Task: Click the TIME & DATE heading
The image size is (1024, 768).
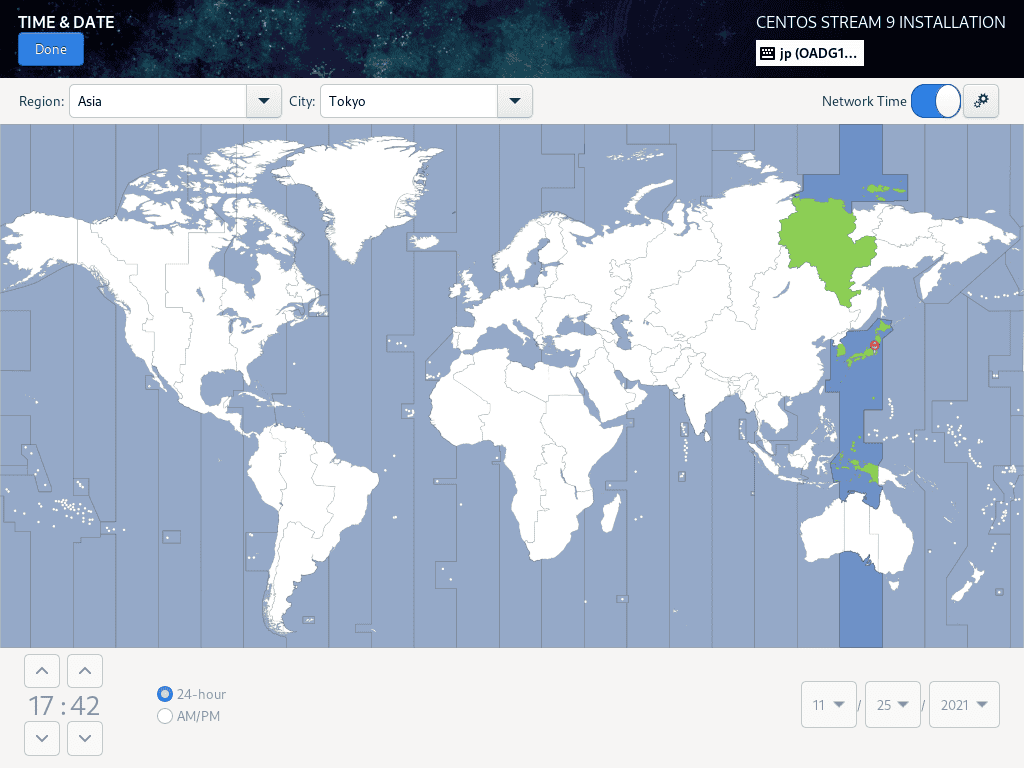Action: [66, 22]
